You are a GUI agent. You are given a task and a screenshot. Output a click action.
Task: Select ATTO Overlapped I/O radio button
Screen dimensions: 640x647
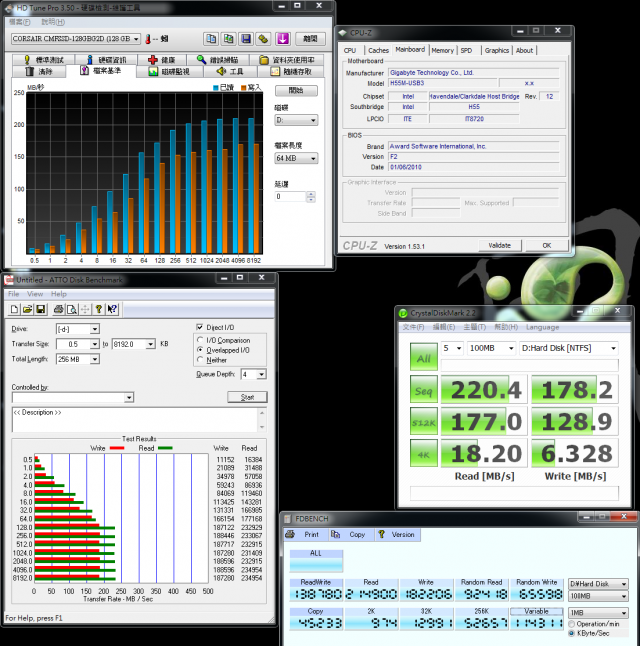pyautogui.click(x=201, y=350)
